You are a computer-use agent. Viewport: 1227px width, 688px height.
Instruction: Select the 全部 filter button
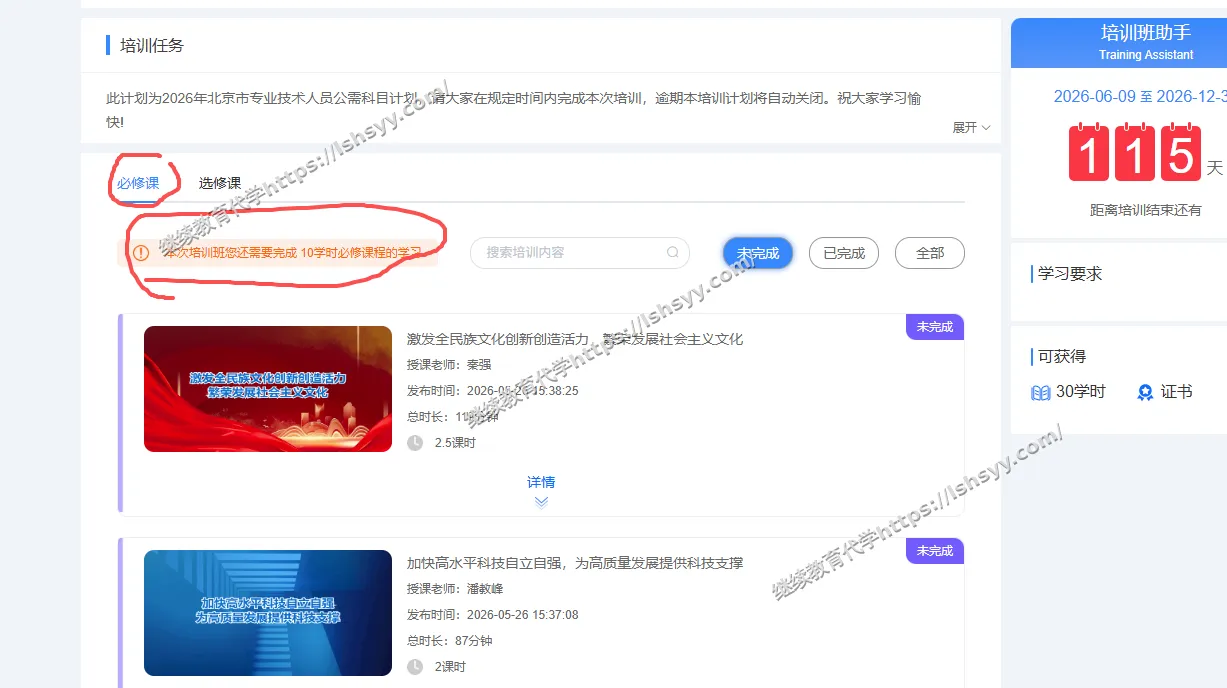pos(930,253)
